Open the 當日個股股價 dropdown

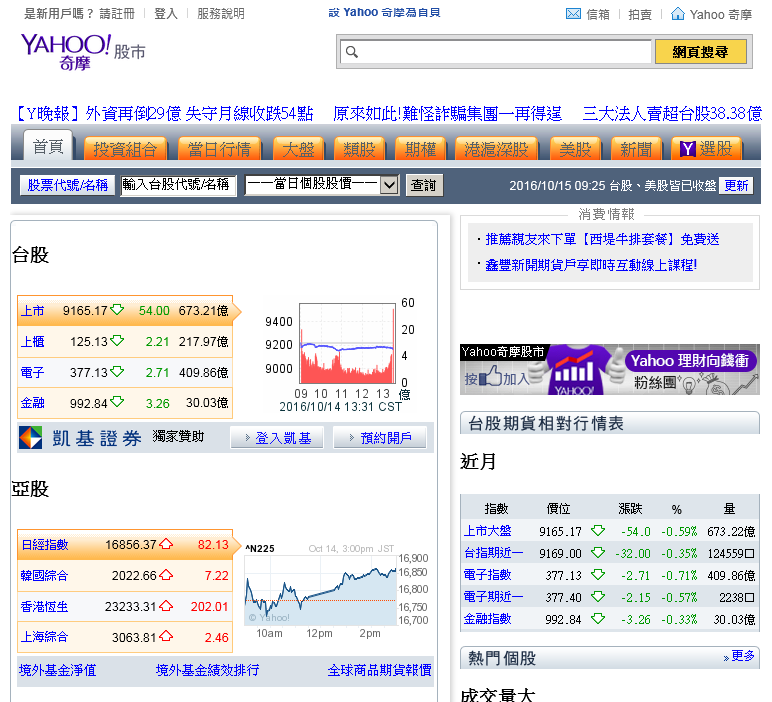[x=322, y=185]
